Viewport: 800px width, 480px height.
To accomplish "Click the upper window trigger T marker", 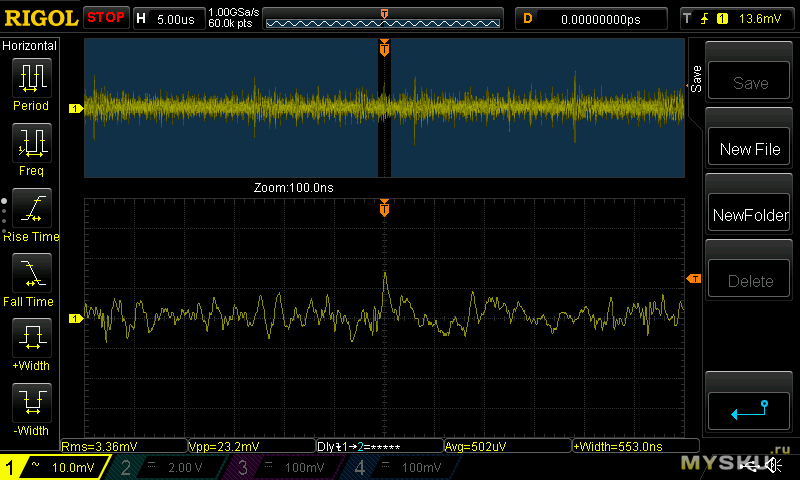I will (384, 48).
